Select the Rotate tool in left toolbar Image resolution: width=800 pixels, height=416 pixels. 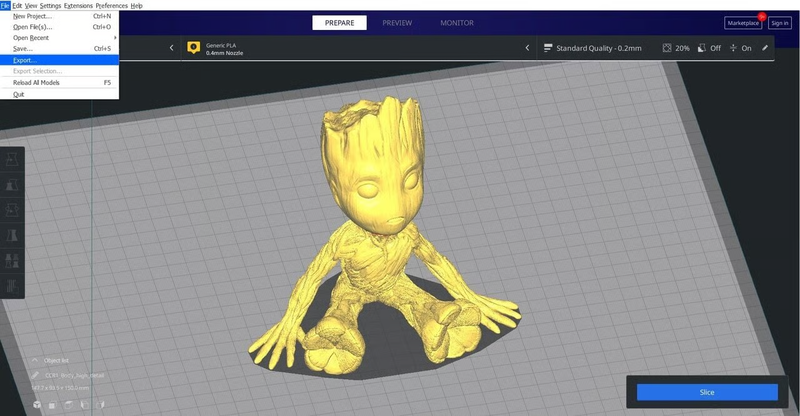coord(12,210)
